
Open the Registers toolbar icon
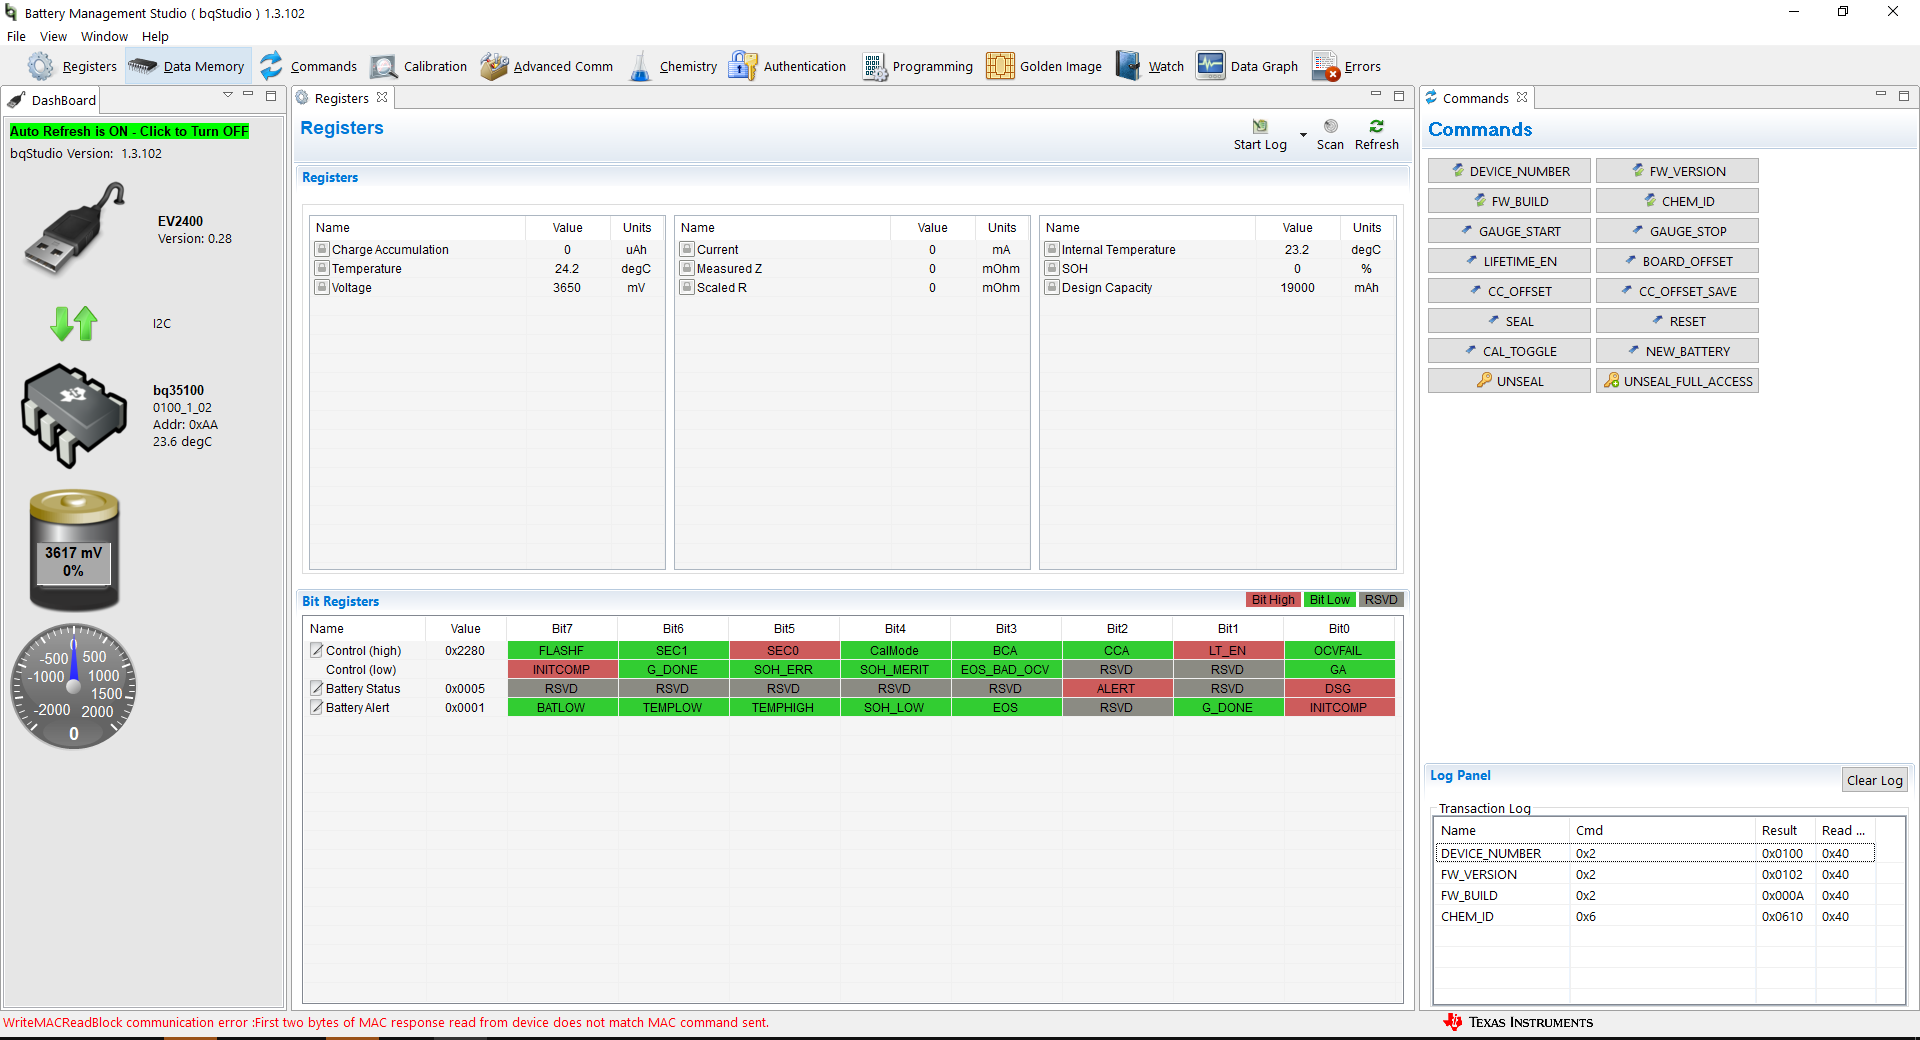click(41, 66)
